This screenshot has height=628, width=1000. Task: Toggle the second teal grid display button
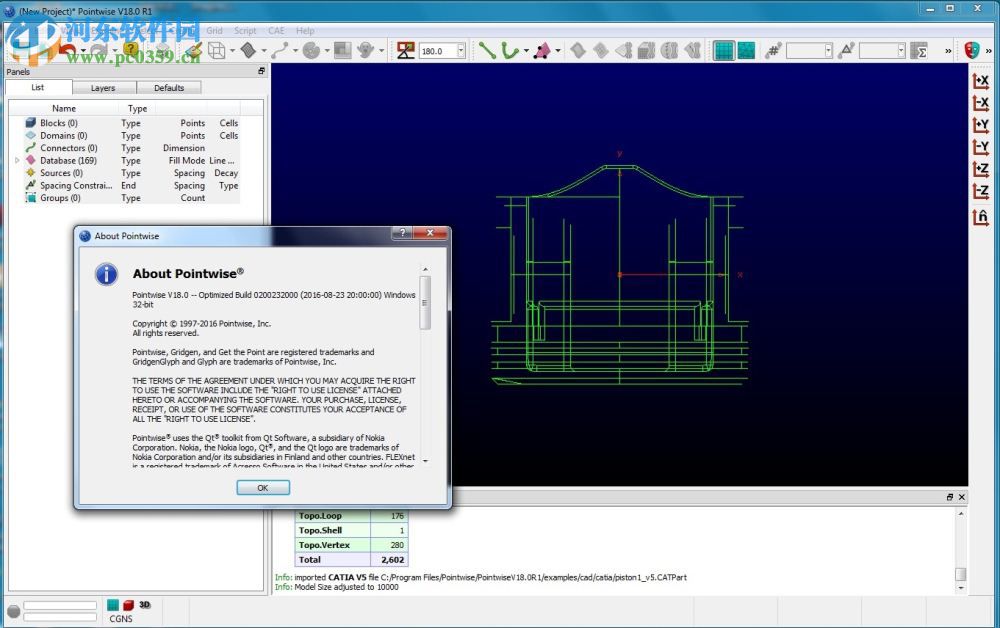(746, 50)
